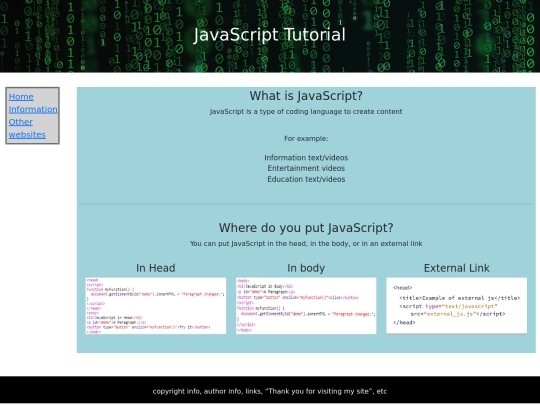Click the 'Where do you put JavaScript?' heading
This screenshot has height=405, width=540.
(306, 228)
